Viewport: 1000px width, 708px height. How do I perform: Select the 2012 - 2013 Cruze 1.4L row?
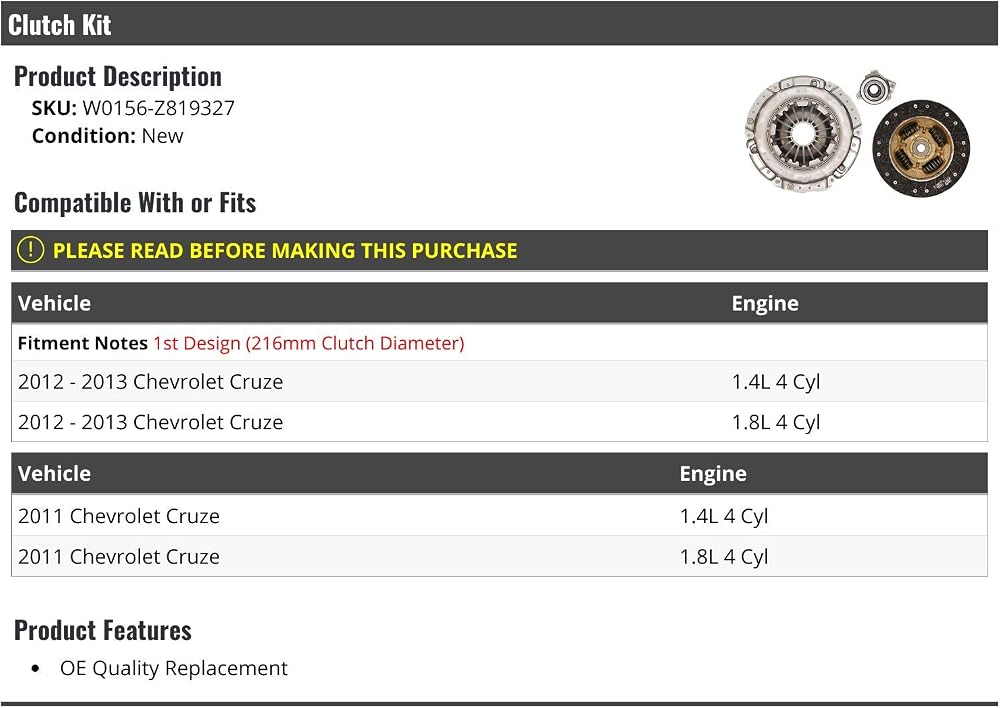point(499,381)
